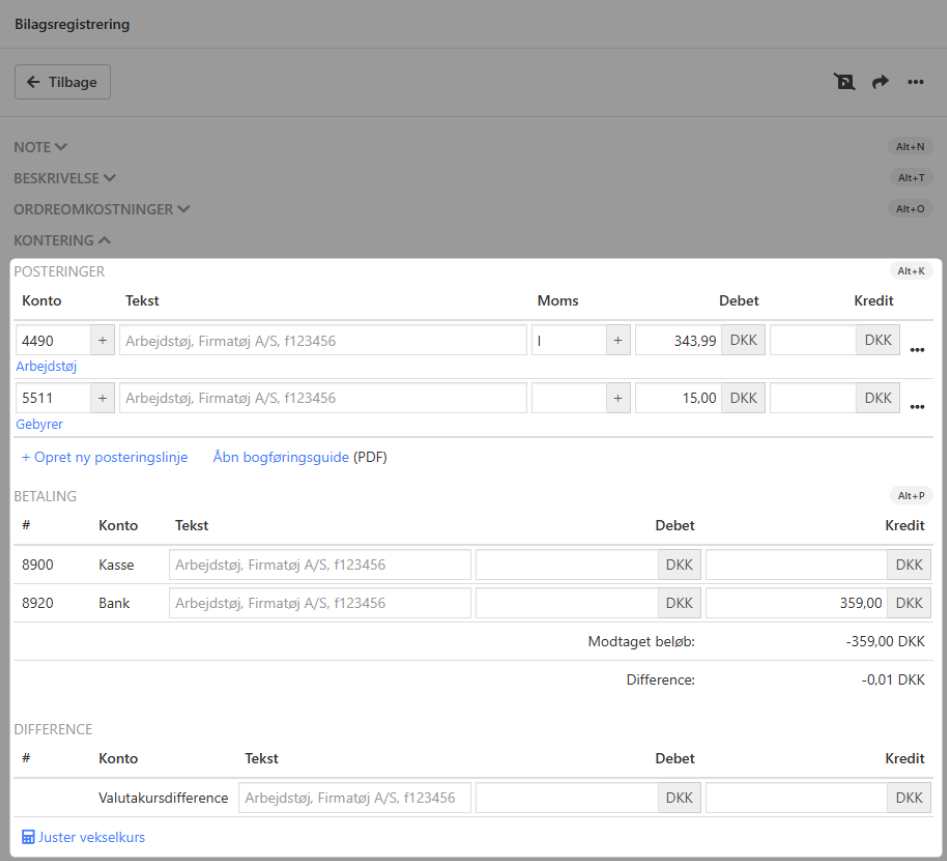Open the Åbn bogføringsguide PDF link

[x=281, y=457]
